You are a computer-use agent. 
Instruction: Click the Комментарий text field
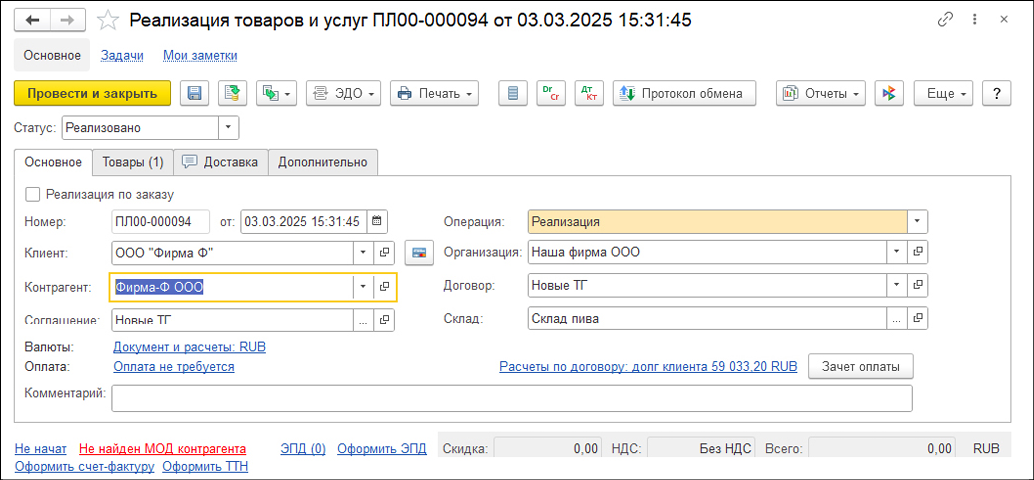pyautogui.click(x=511, y=398)
